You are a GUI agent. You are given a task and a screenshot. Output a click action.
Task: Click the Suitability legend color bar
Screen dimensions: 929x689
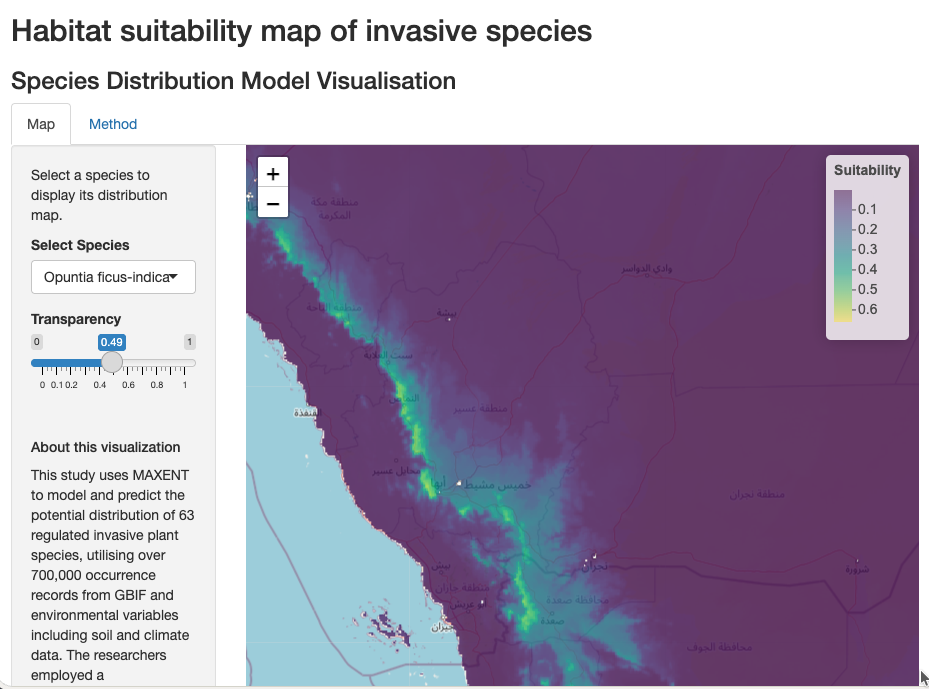pyautogui.click(x=843, y=256)
